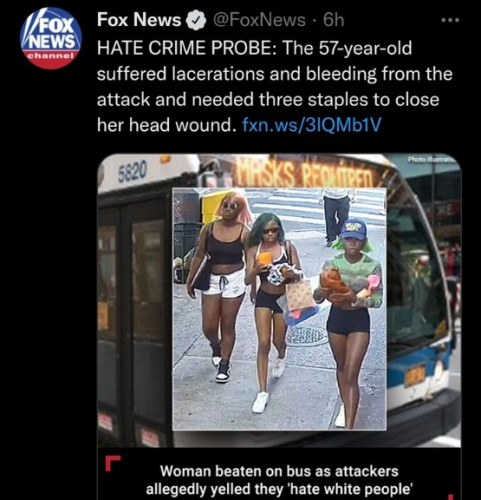The width and height of the screenshot is (481, 500).
Task: Click the 'Photo illustration' label
Action: pyautogui.click(x=435, y=161)
